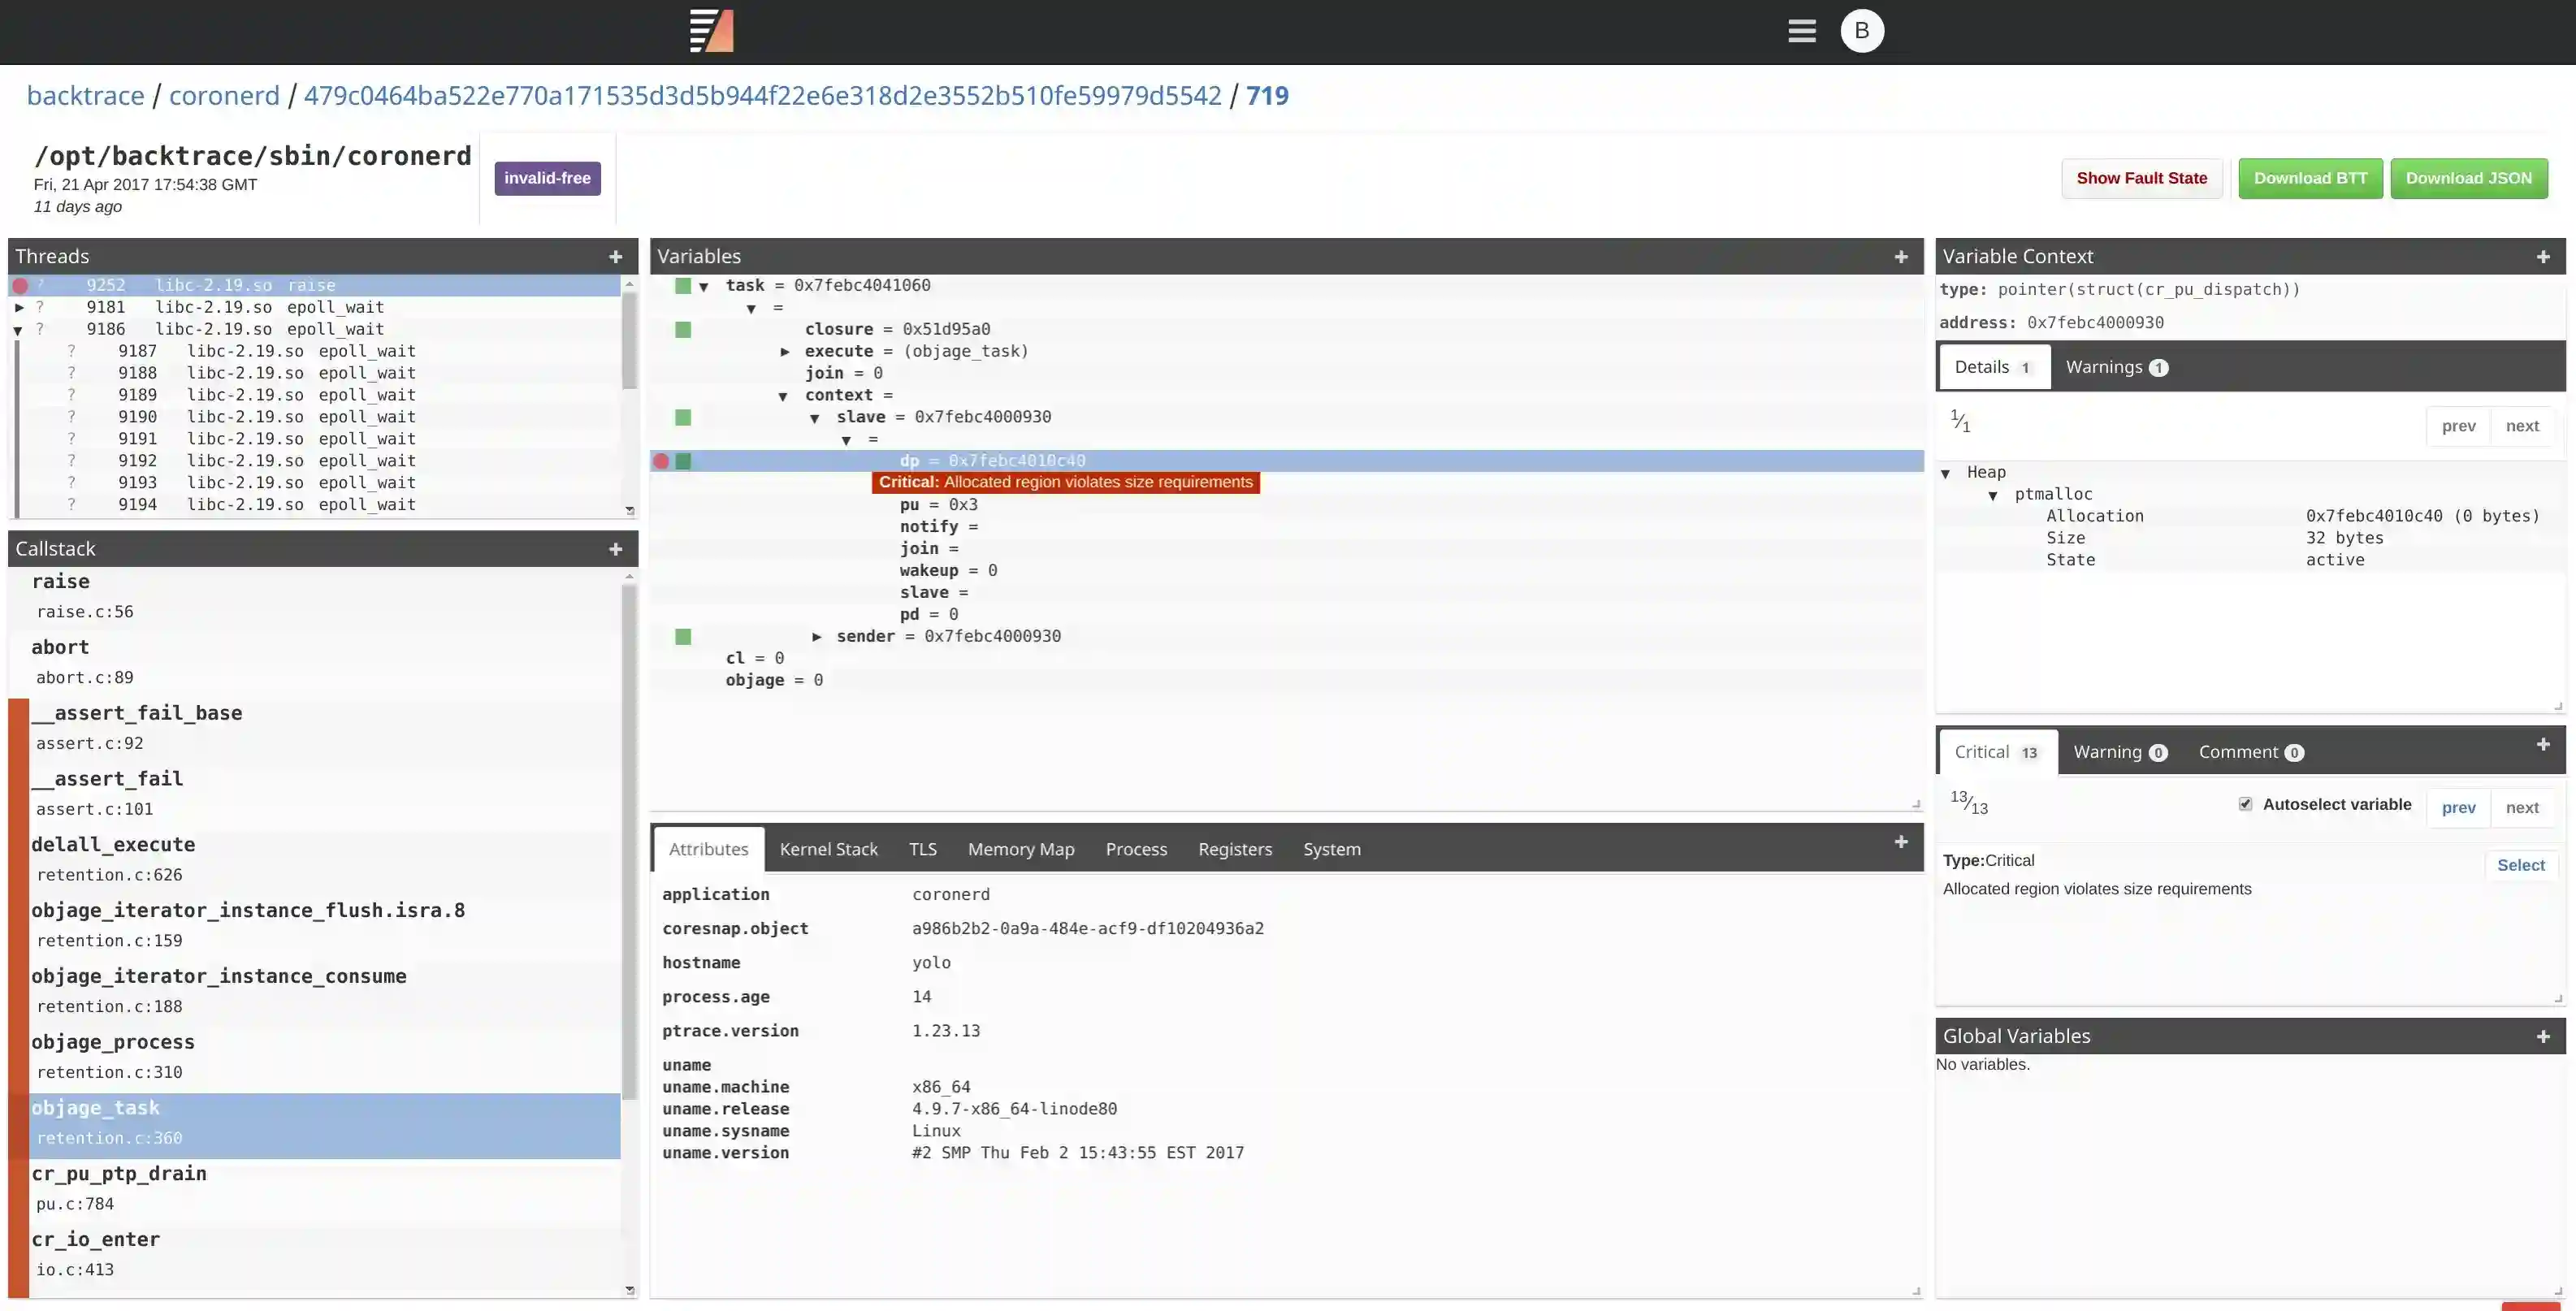This screenshot has height=1311, width=2576.
Task: Click red critical dot beside dp variable
Action: point(661,461)
